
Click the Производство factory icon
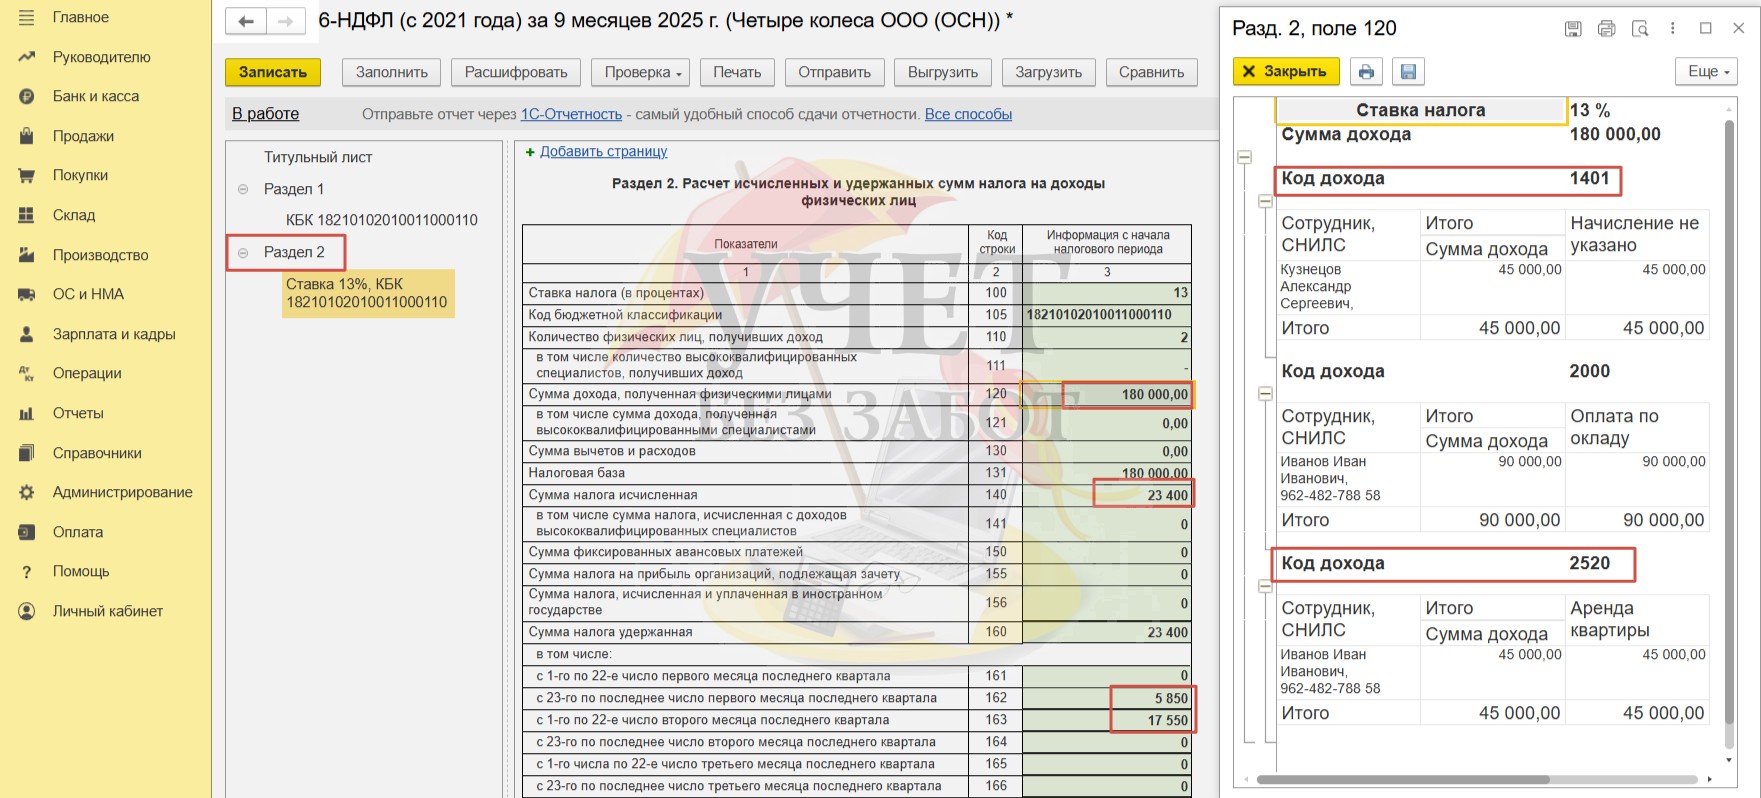(x=27, y=255)
